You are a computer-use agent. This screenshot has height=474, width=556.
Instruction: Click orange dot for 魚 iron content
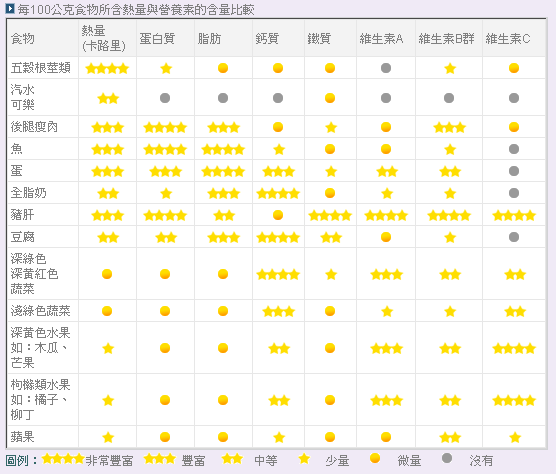(330, 149)
